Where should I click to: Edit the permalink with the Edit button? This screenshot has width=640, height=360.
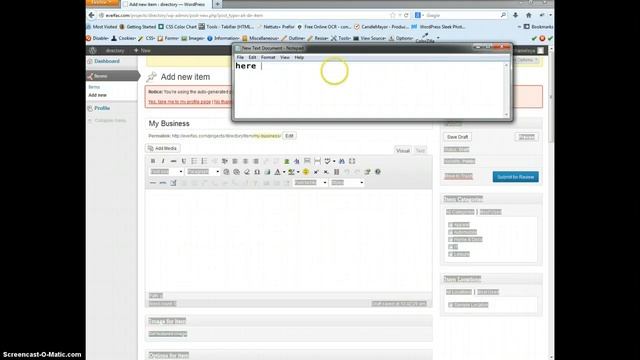pyautogui.click(x=289, y=136)
